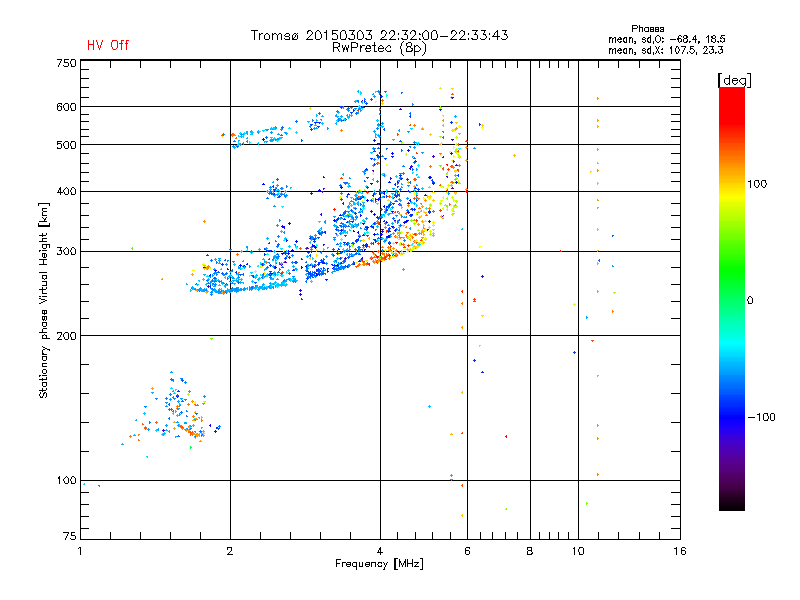
Task: Click y-axis tick label "300"
Action: click(x=66, y=252)
